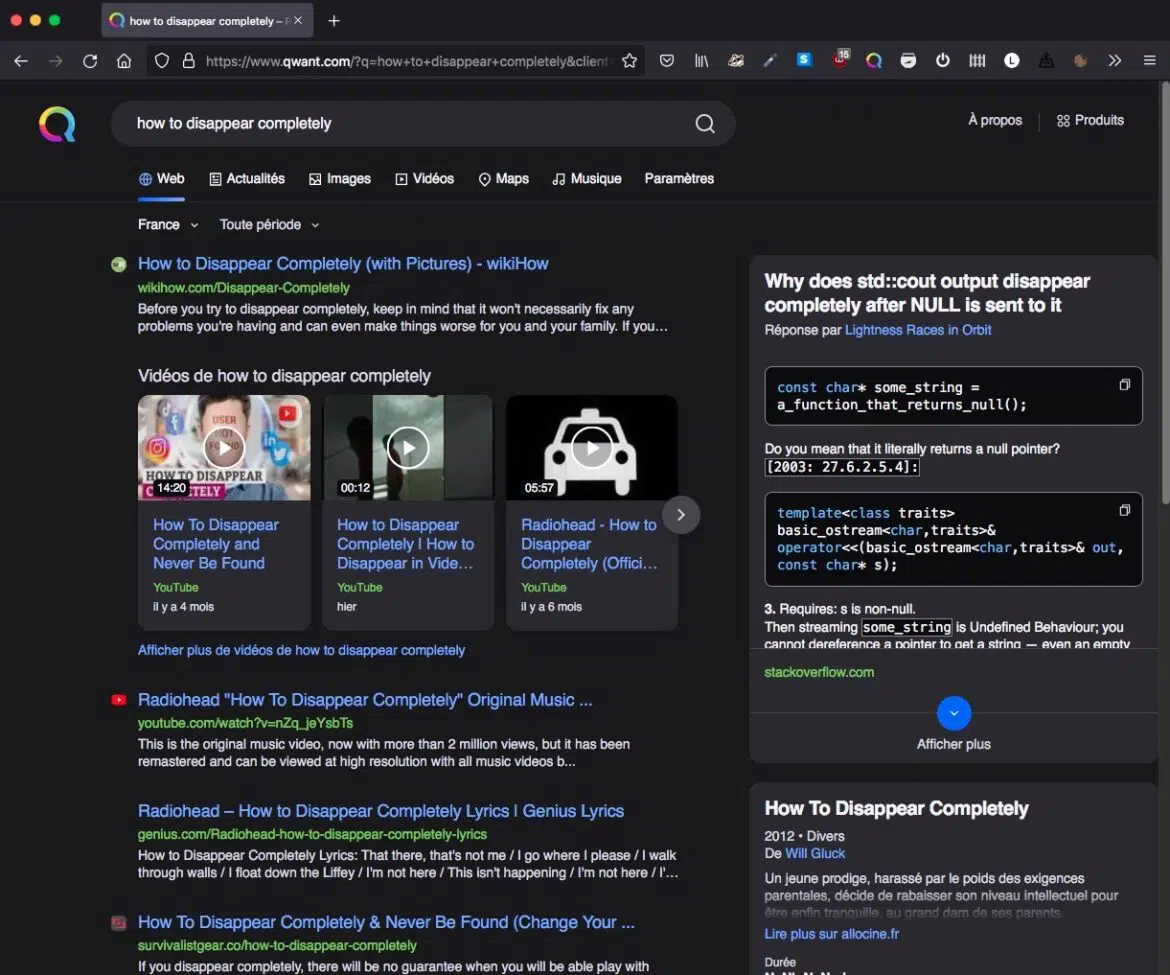The image size is (1170, 975).
Task: Open Paramètres settings
Action: [x=679, y=179]
